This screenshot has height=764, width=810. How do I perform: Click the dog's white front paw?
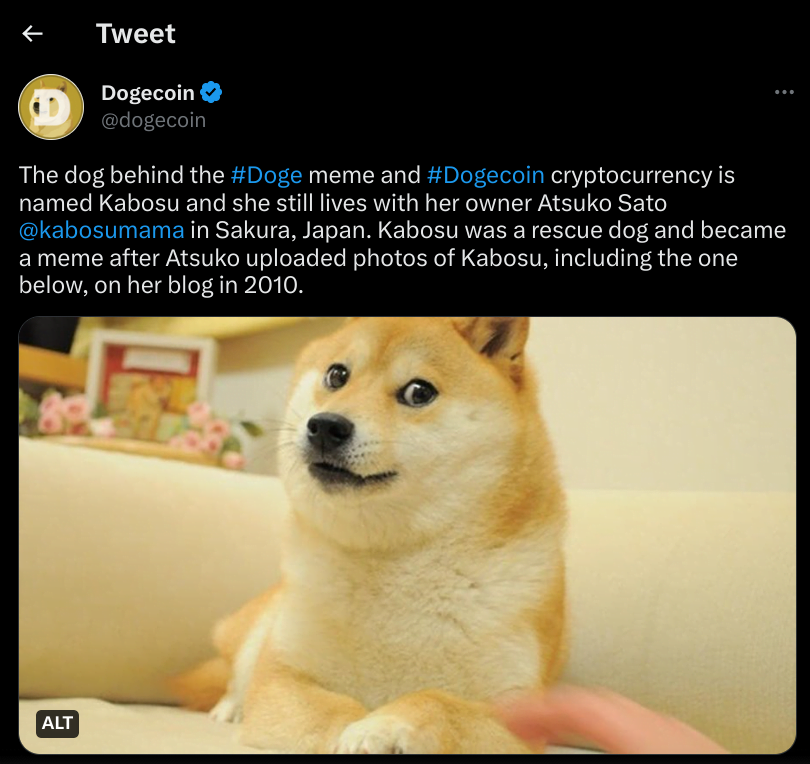point(373,736)
